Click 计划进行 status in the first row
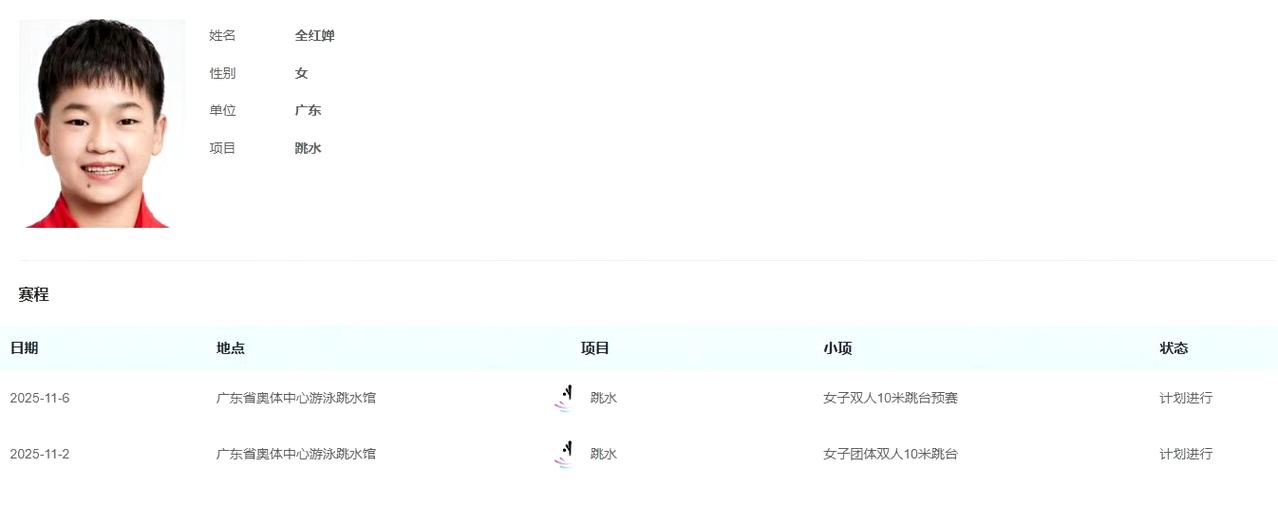Screen dimensions: 1278x505 tap(1186, 398)
